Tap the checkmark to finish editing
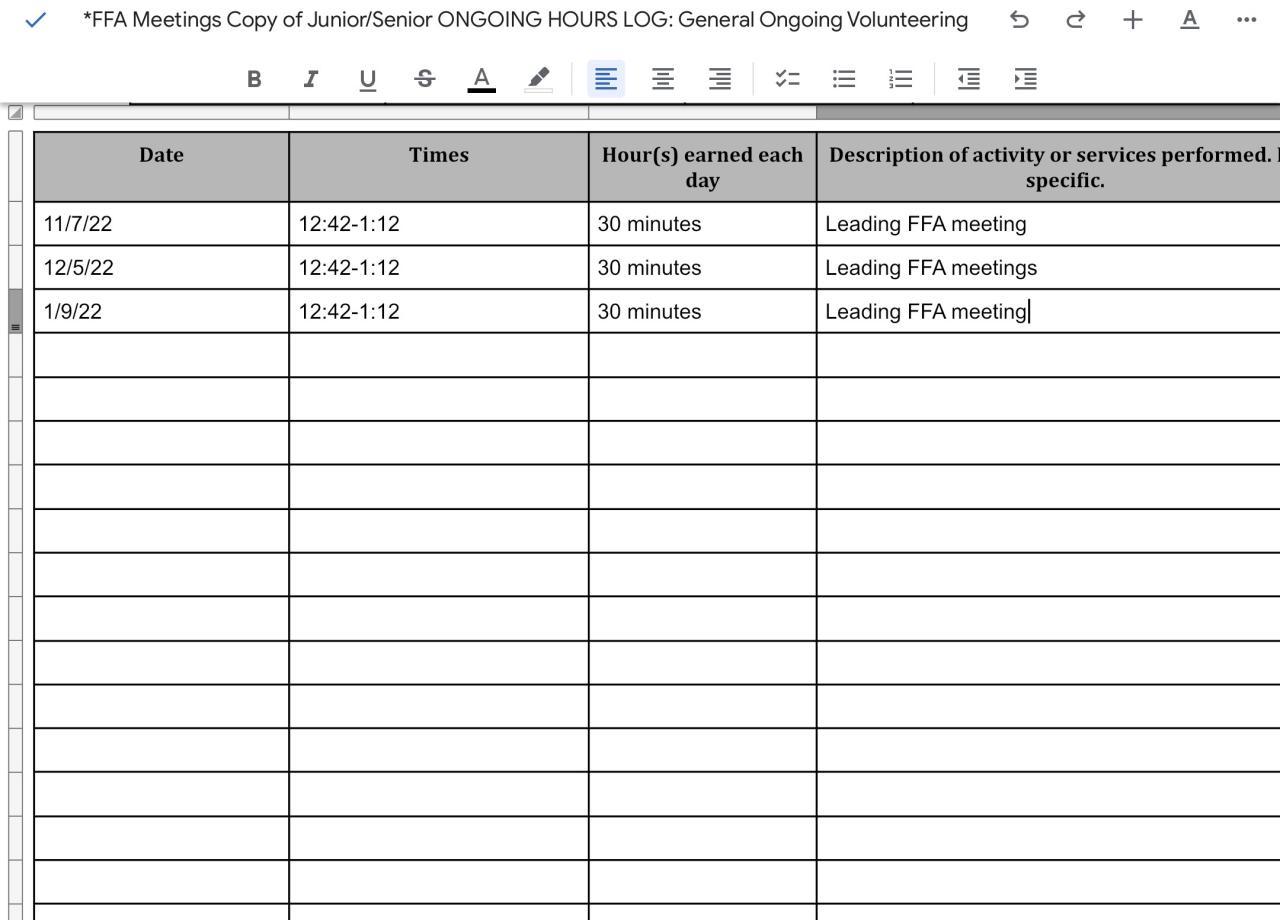Image resolution: width=1280 pixels, height=920 pixels. coord(35,20)
